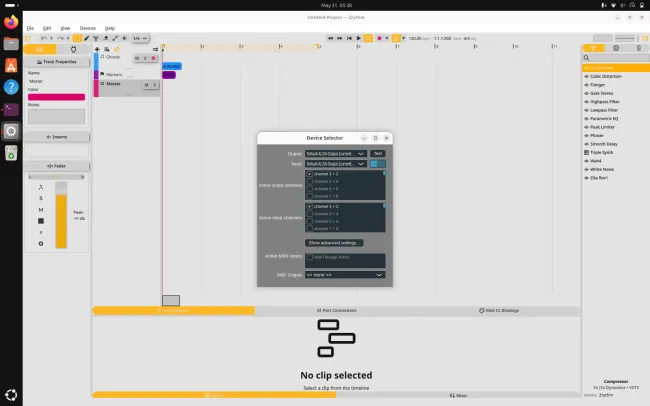Mute the Master track in tracklist

pos(146,85)
